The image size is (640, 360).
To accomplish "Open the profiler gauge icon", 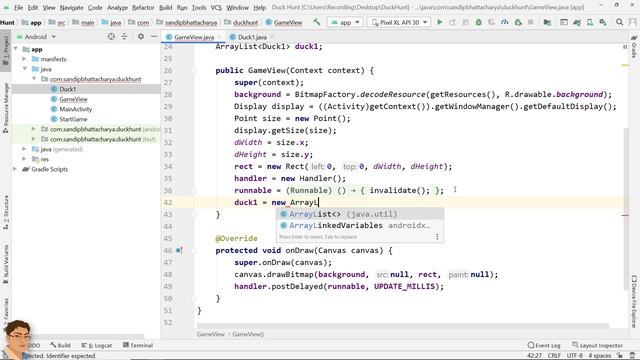I will (504, 22).
